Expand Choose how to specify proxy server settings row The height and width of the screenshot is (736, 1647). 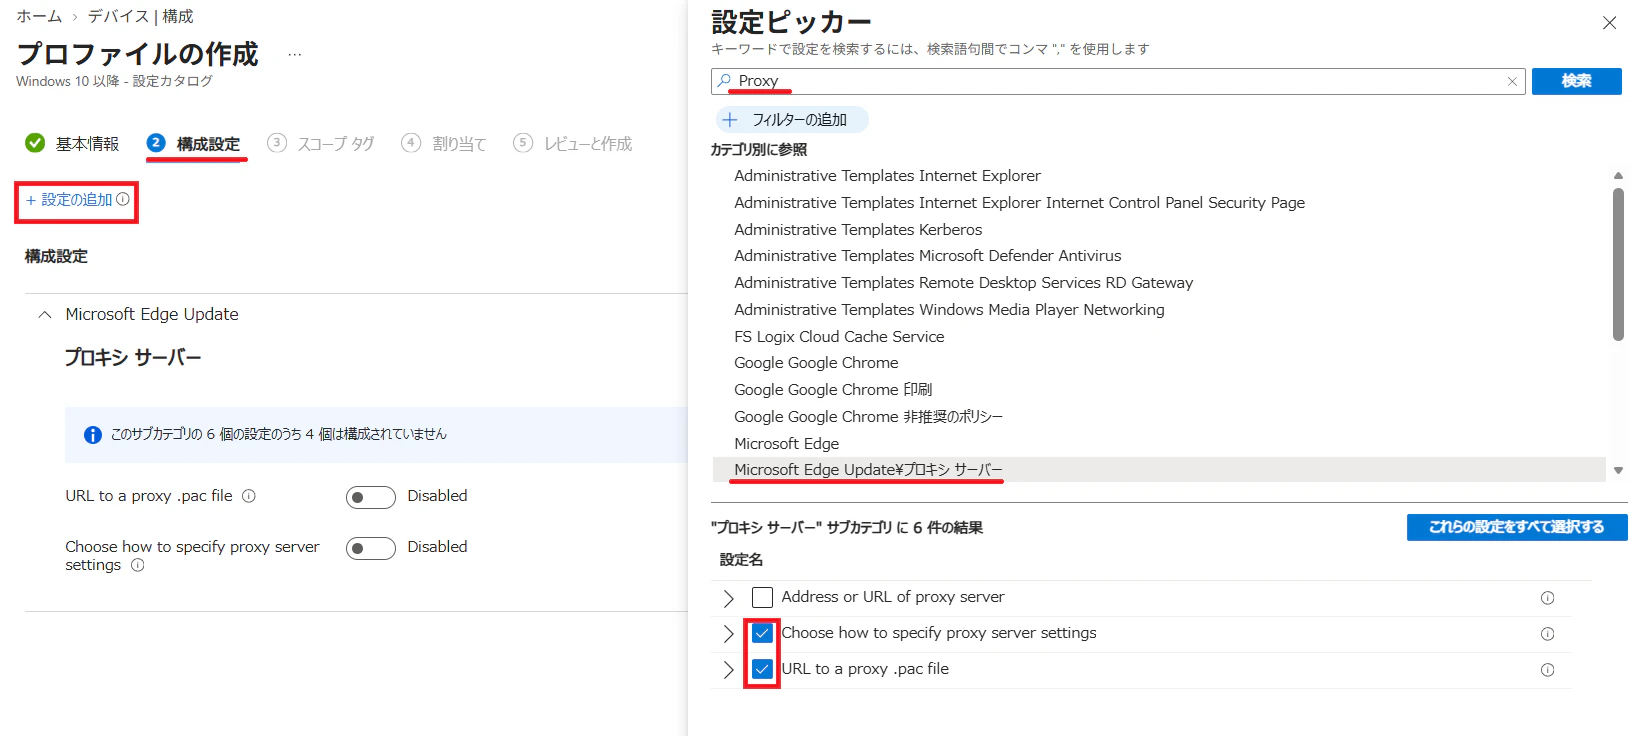pos(728,634)
